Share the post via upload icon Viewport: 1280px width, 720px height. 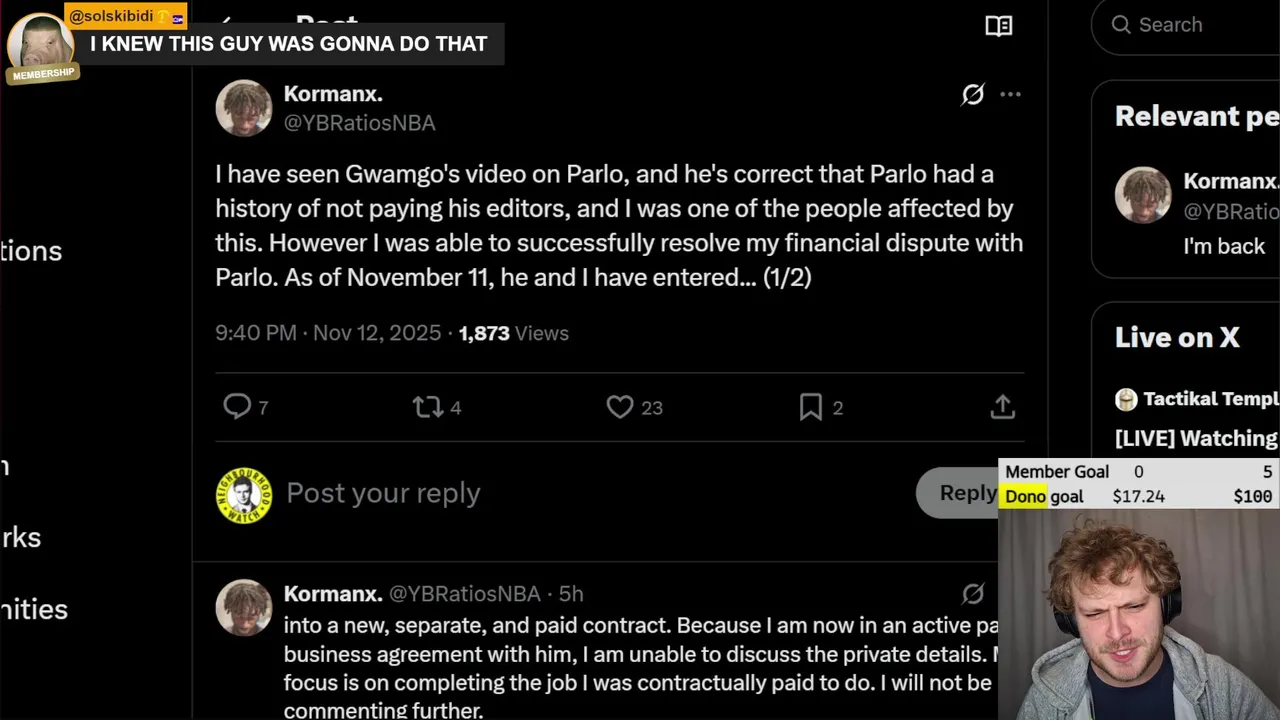point(1002,407)
